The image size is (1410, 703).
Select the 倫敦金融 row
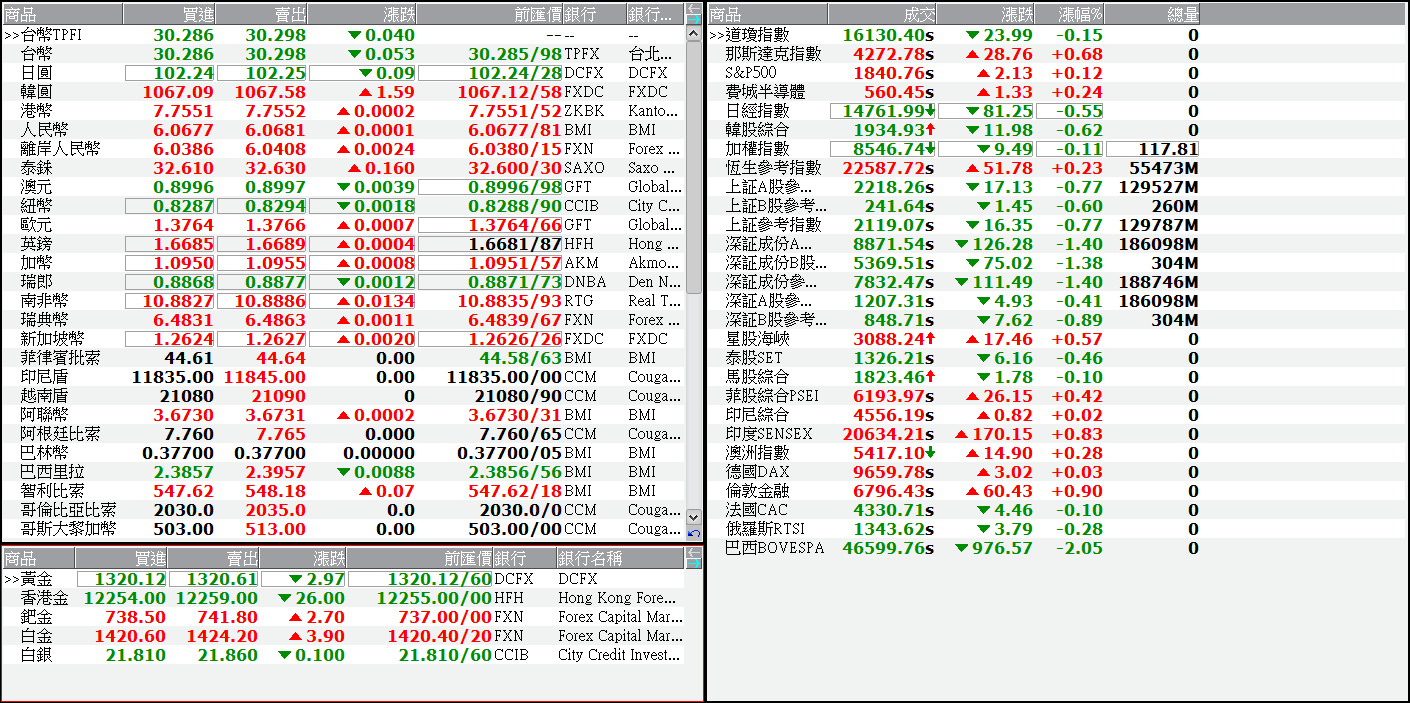tap(954, 491)
